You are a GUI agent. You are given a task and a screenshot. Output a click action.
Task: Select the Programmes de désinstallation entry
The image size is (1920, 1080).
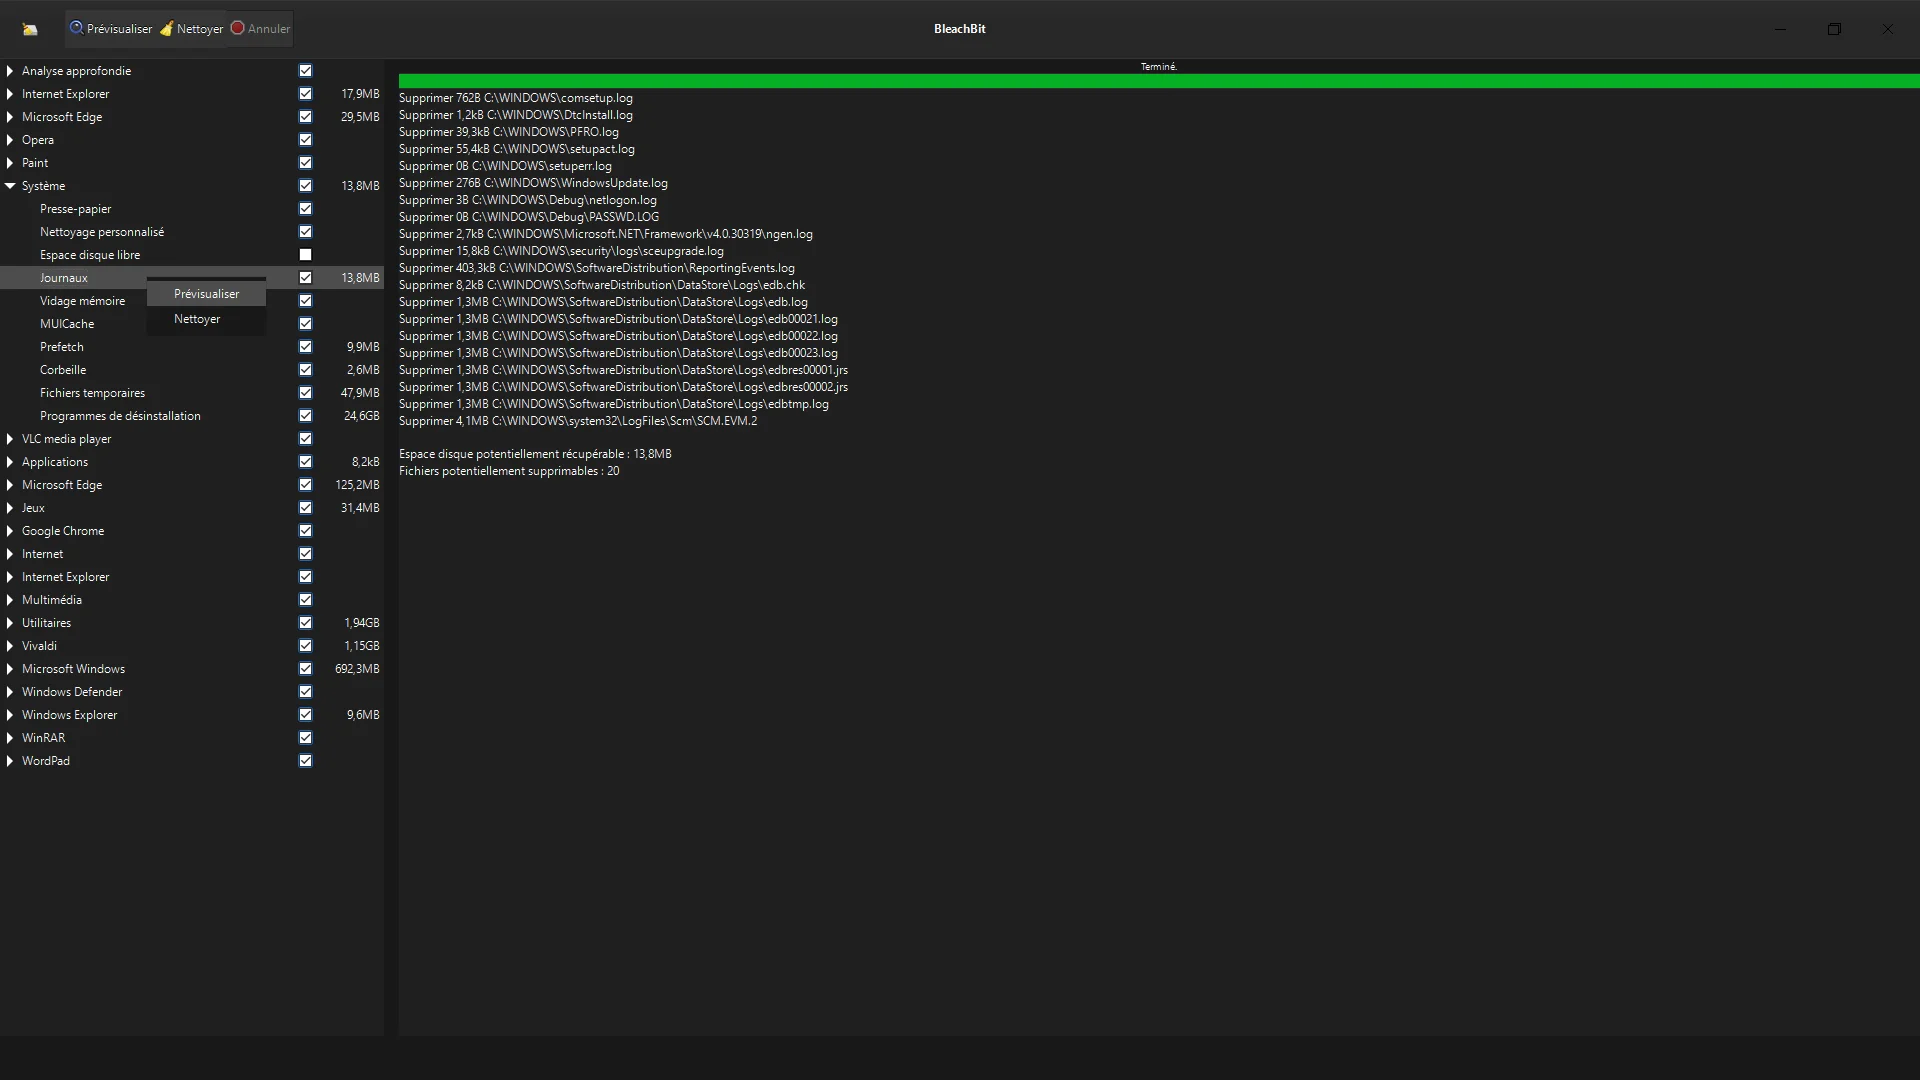(x=120, y=416)
